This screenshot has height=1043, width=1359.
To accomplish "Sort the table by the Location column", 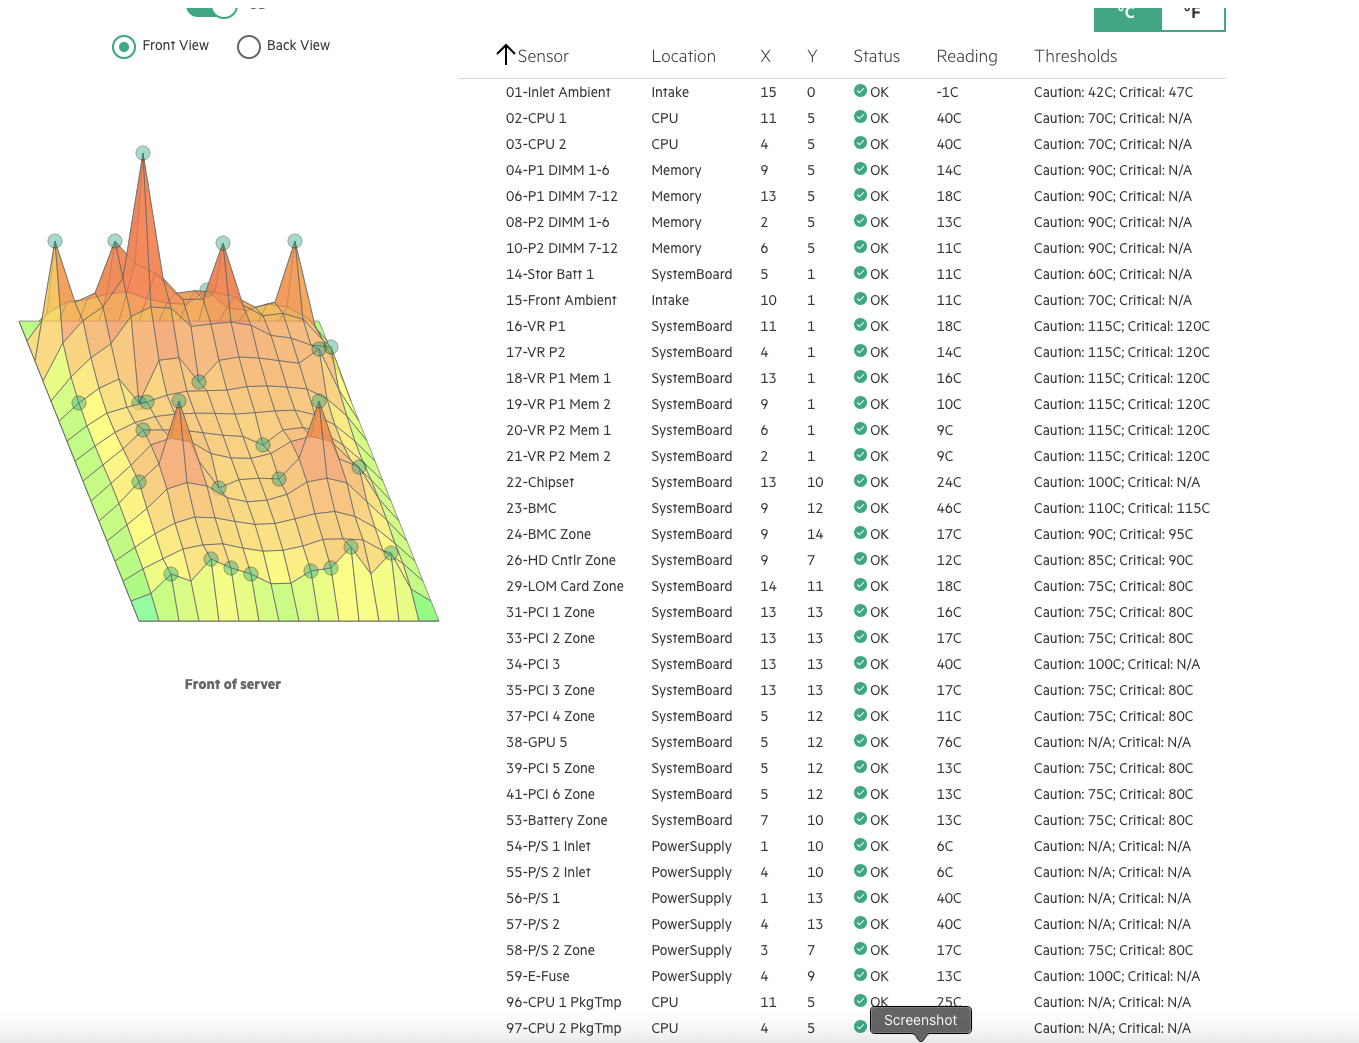I will 683,56.
